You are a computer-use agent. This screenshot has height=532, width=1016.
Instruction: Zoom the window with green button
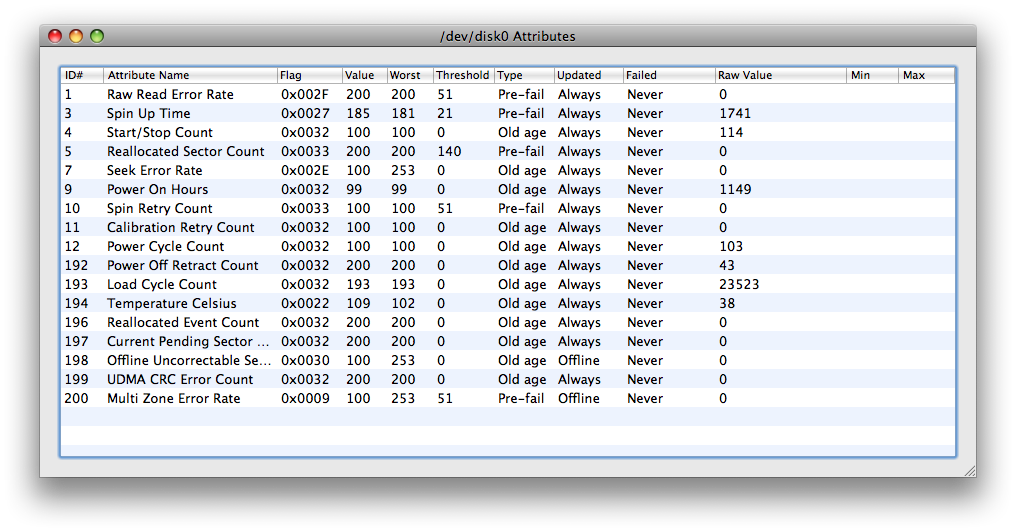coord(97,36)
